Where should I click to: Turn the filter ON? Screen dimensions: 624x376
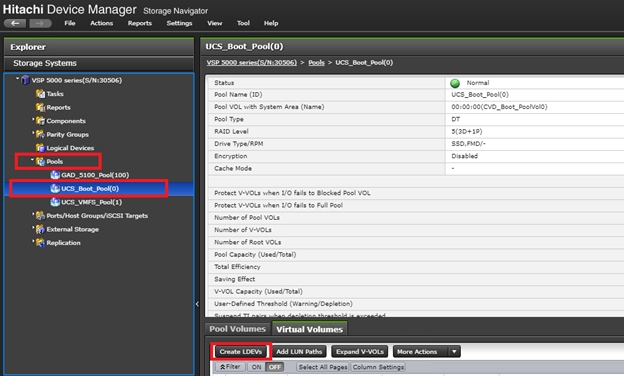[257, 367]
